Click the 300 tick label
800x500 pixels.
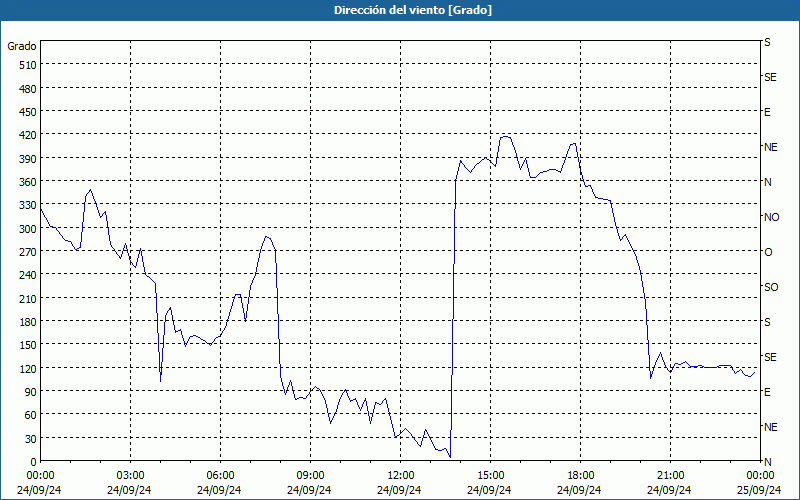[x=28, y=229]
